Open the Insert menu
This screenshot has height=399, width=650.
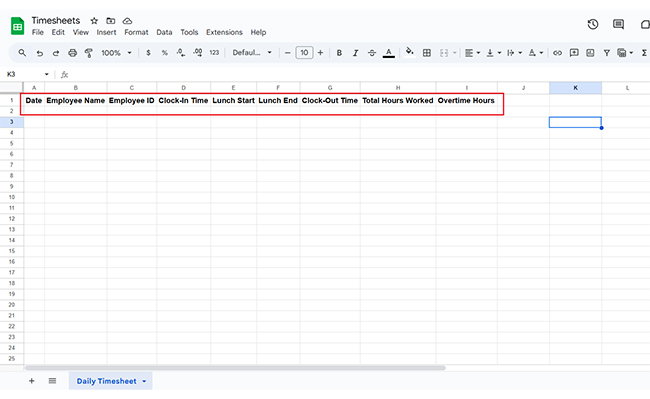point(107,32)
